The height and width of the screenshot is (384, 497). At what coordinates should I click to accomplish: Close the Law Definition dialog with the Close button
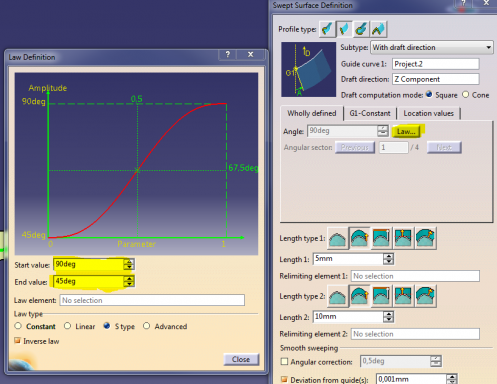[241, 359]
